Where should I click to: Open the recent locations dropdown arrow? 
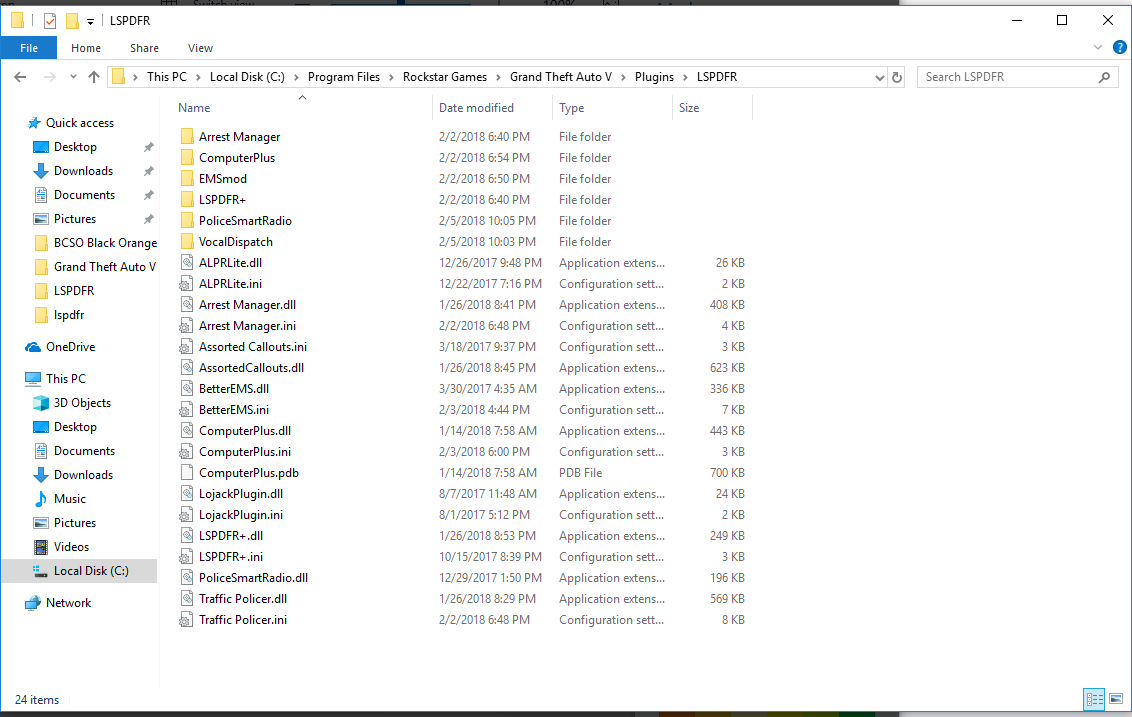[x=73, y=77]
